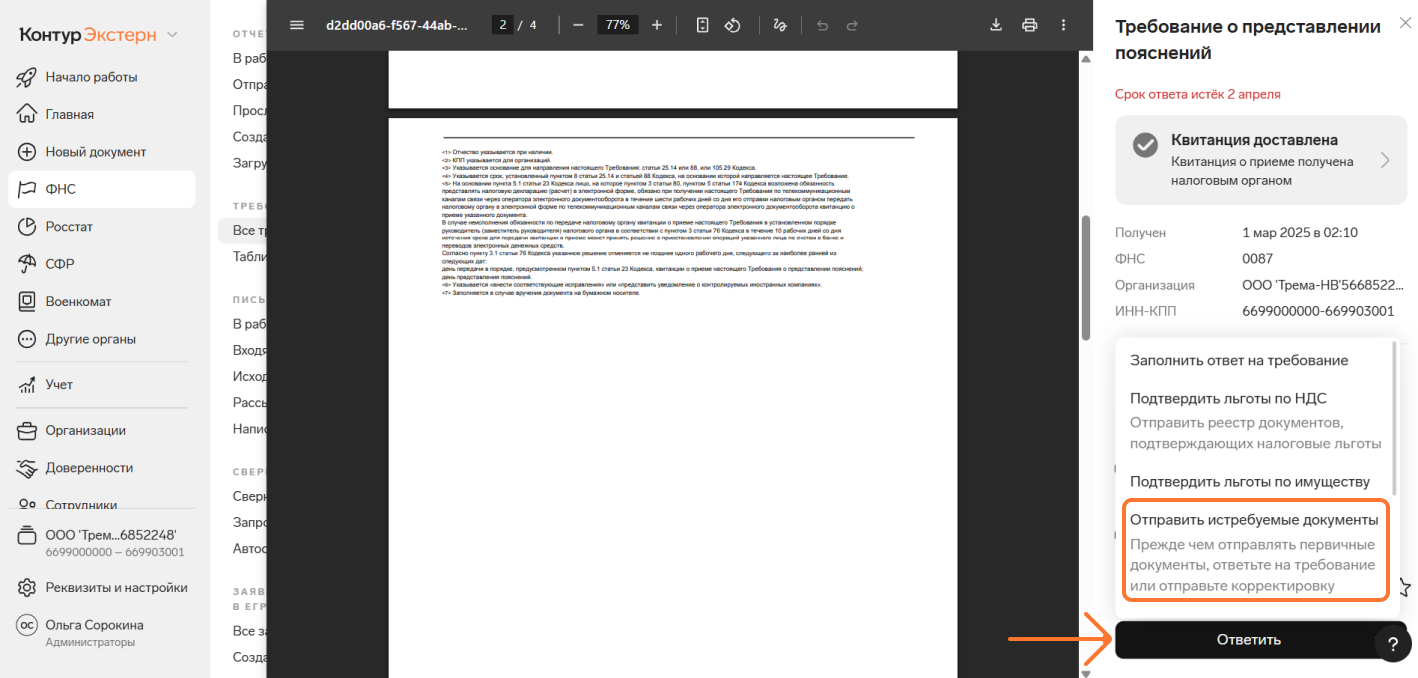Rotate the PDF document counterclockwise
1418x678 pixels.
click(732, 25)
